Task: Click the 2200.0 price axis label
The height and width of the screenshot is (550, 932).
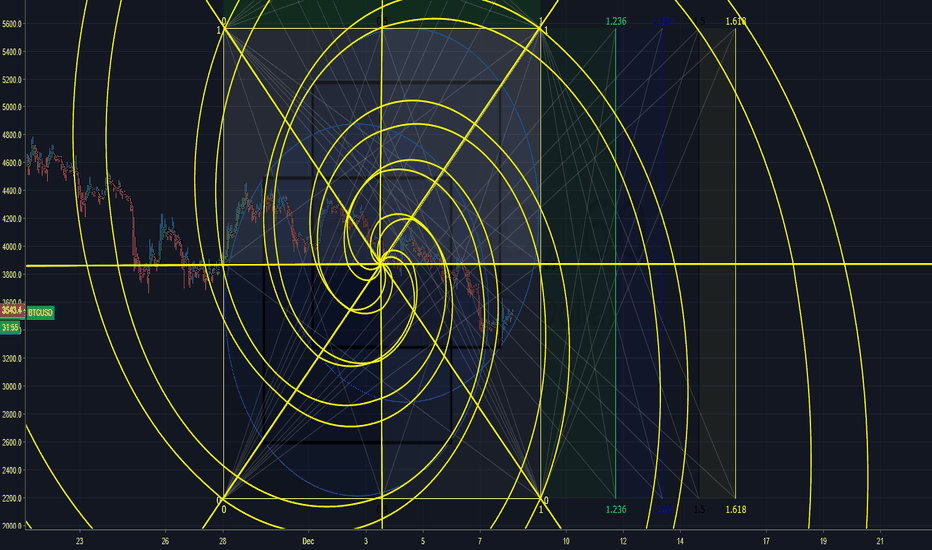Action: 12,499
